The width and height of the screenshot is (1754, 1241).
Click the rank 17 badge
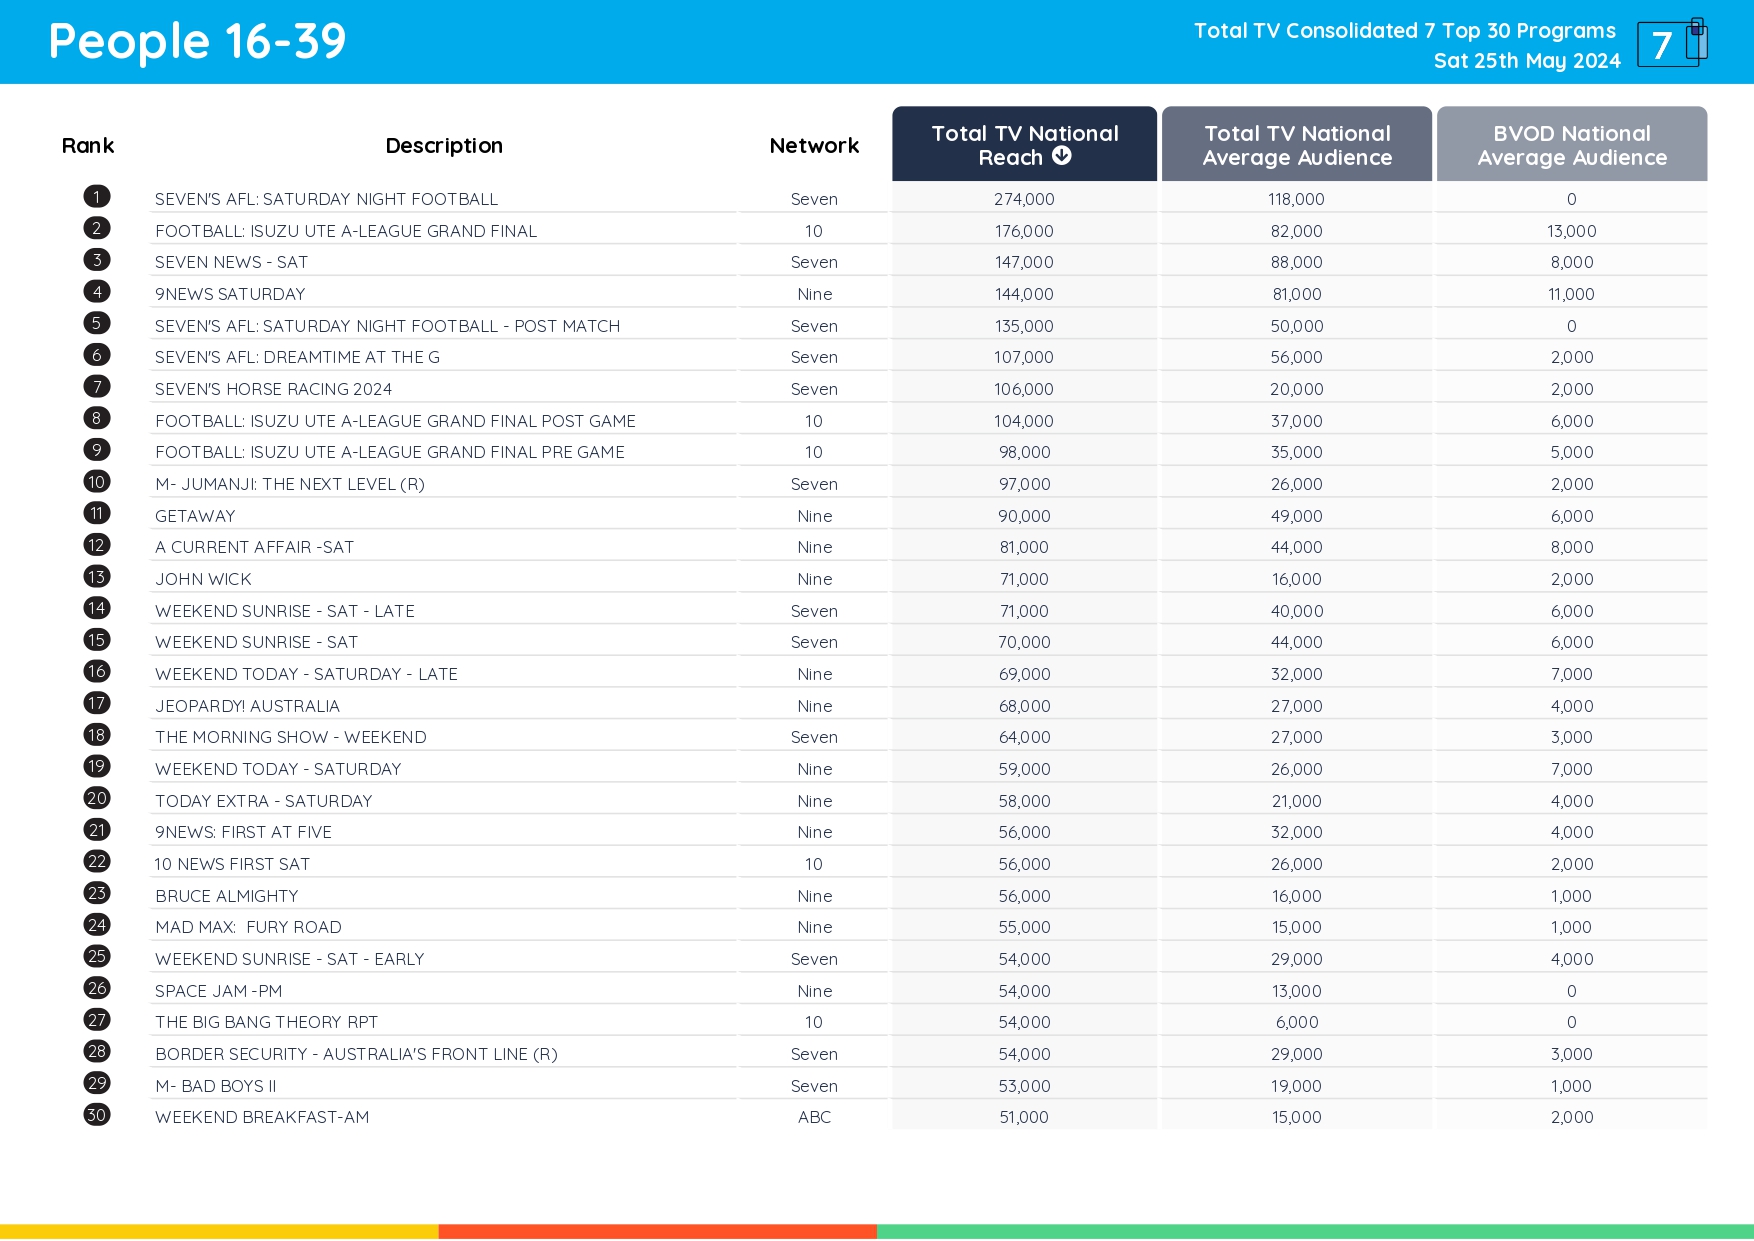pos(97,704)
